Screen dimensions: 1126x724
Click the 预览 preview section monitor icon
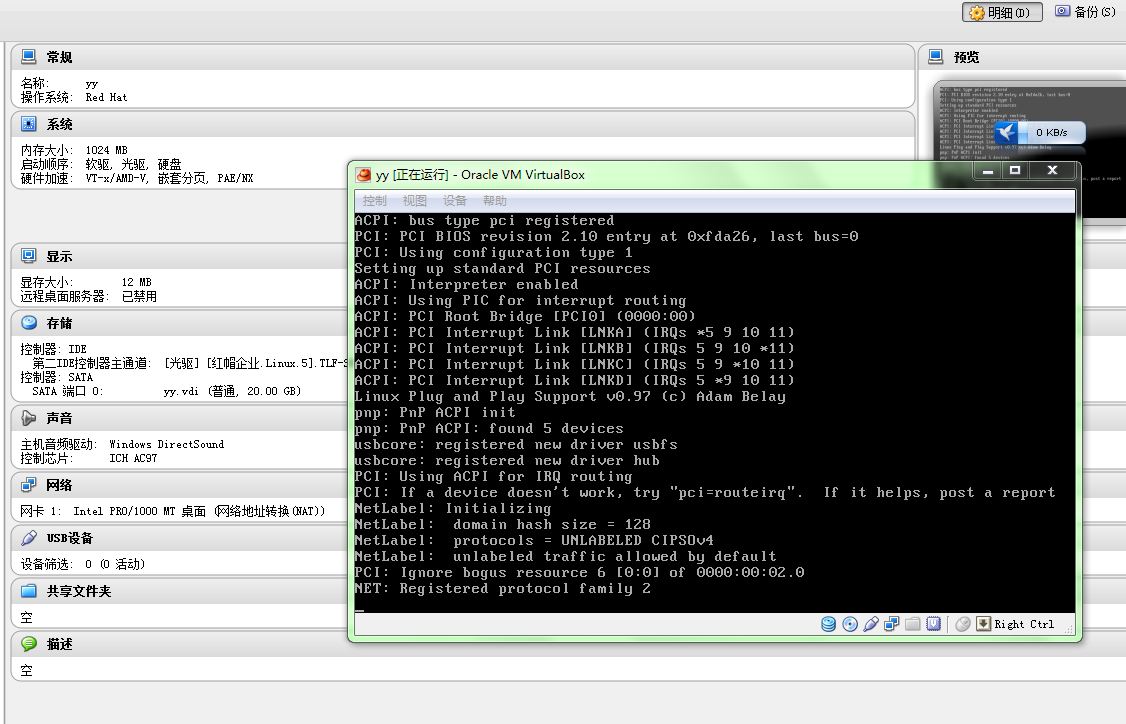(x=936, y=56)
